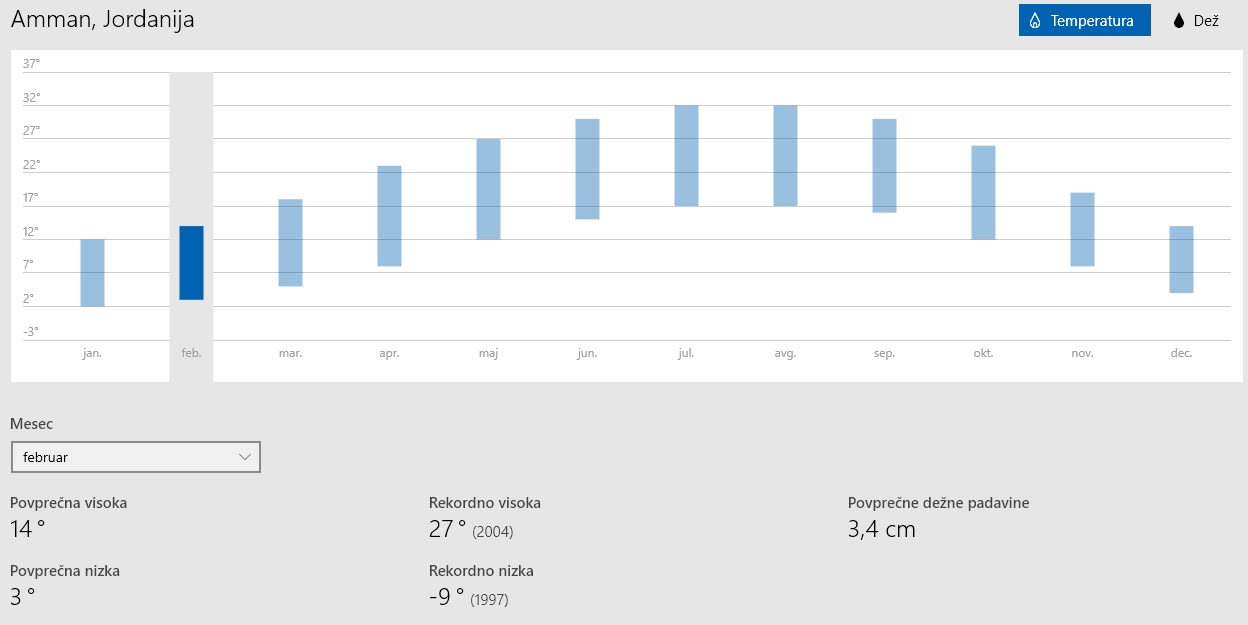
Task: Click the thermometer icon in Temperatura button
Action: 1035,21
